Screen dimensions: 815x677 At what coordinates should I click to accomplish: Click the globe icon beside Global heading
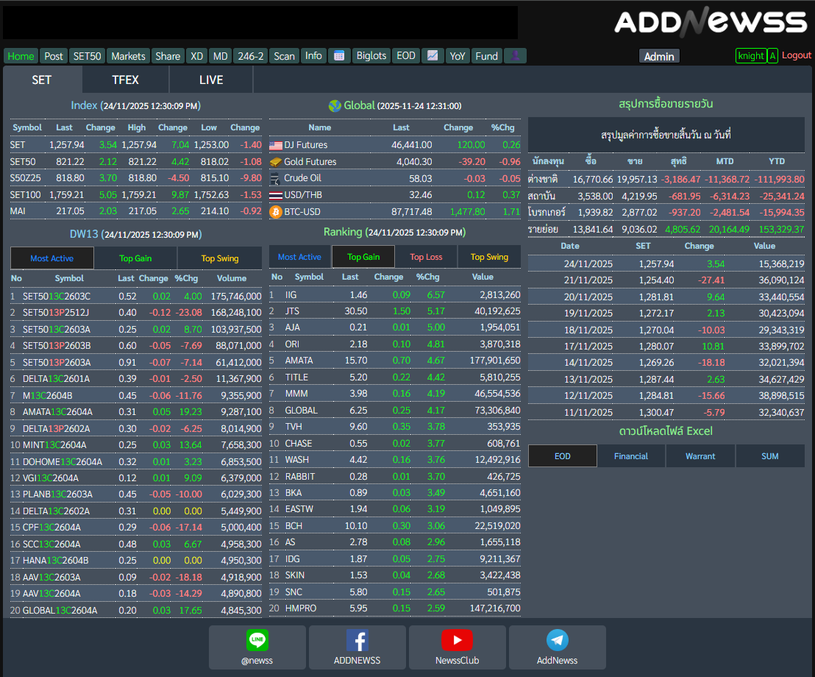click(x=334, y=106)
